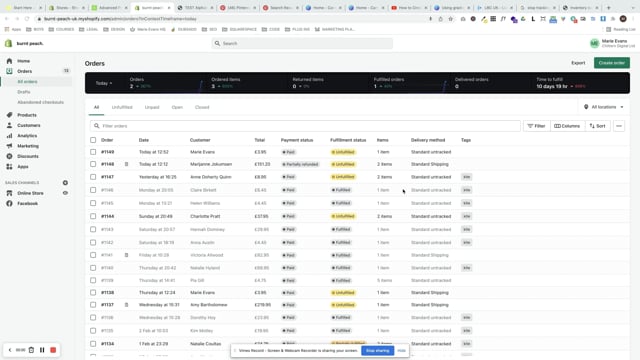Open the Marketing megaphone icon

(x=9, y=146)
